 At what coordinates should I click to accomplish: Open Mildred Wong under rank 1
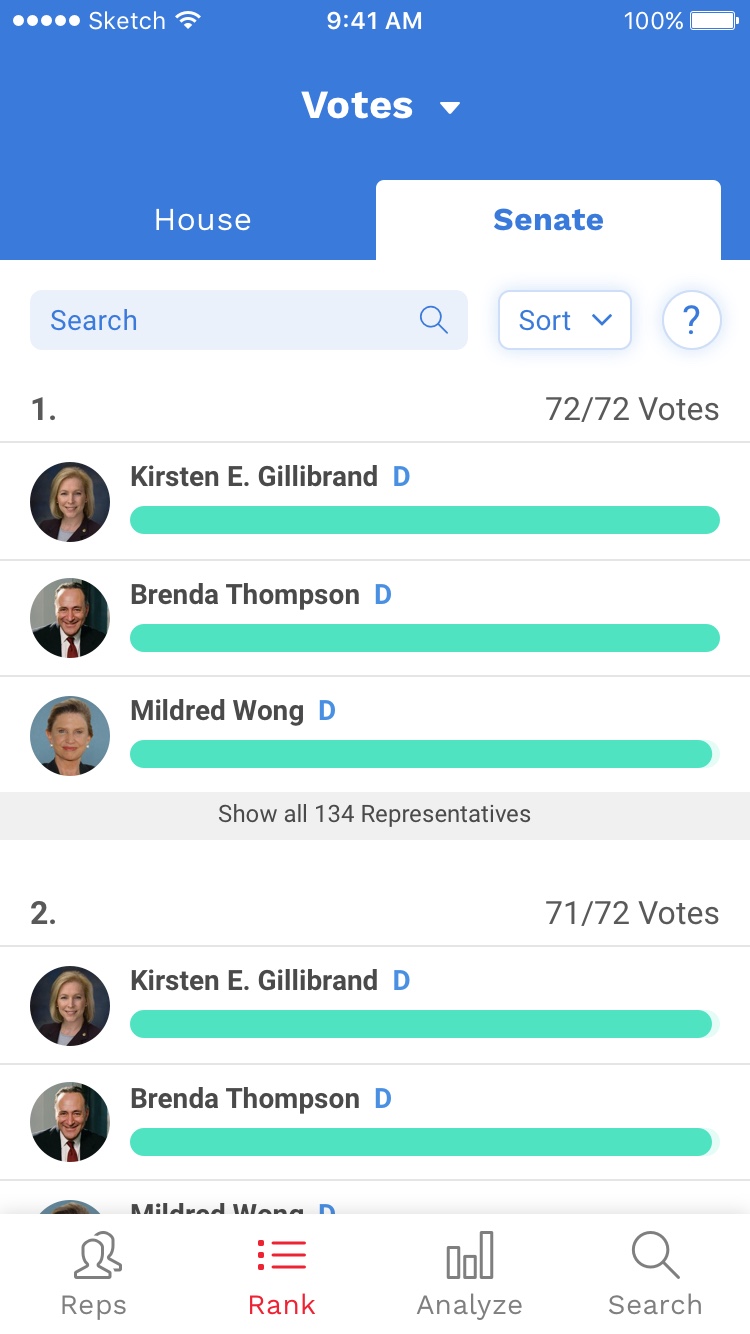pos(217,711)
